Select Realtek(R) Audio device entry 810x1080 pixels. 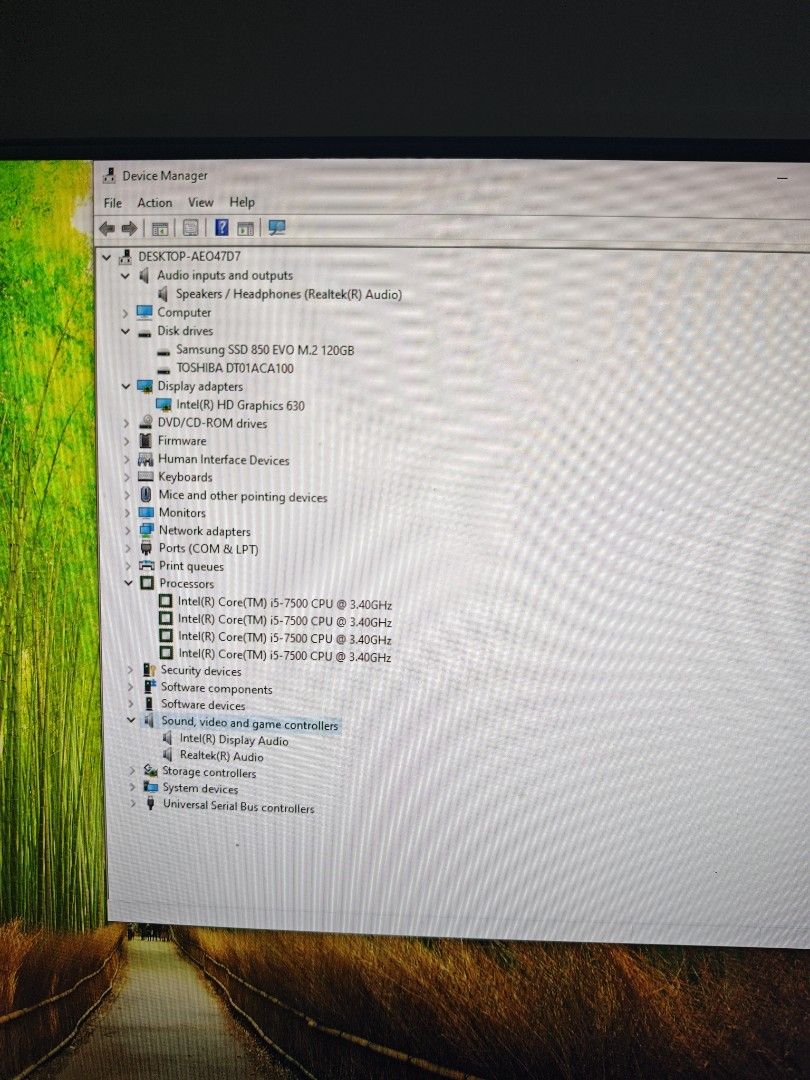[x=220, y=755]
